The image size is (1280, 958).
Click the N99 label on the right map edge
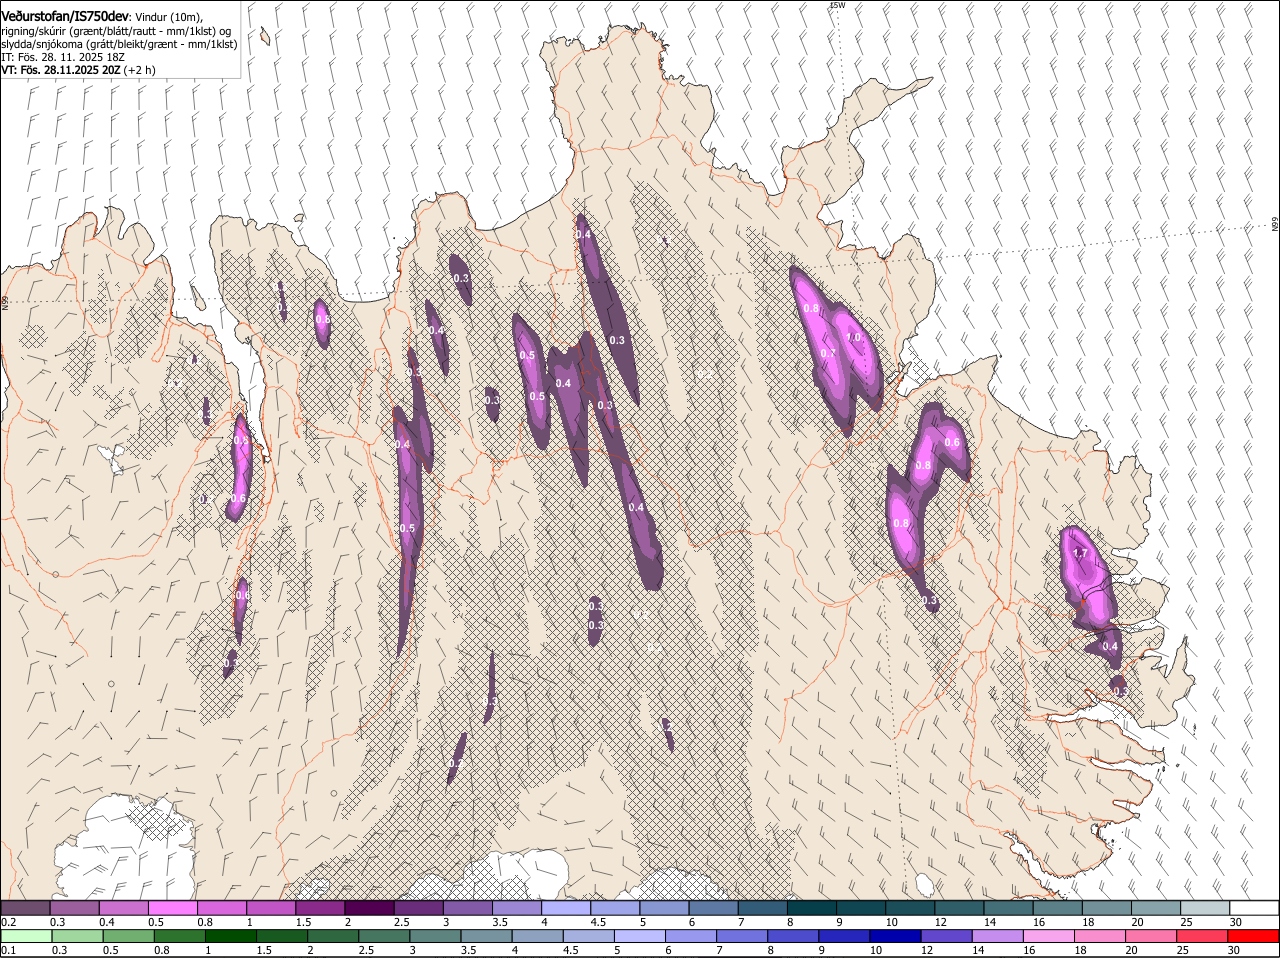coord(1275,225)
